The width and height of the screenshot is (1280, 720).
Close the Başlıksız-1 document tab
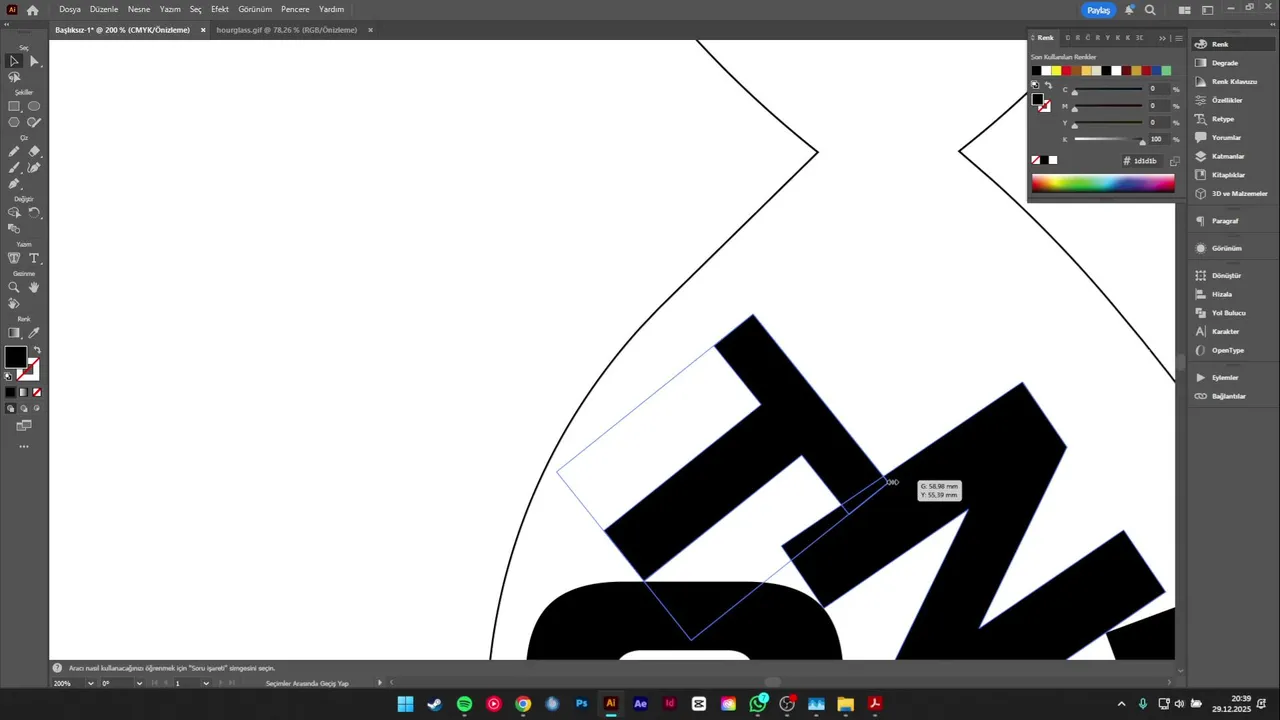pyautogui.click(x=203, y=30)
